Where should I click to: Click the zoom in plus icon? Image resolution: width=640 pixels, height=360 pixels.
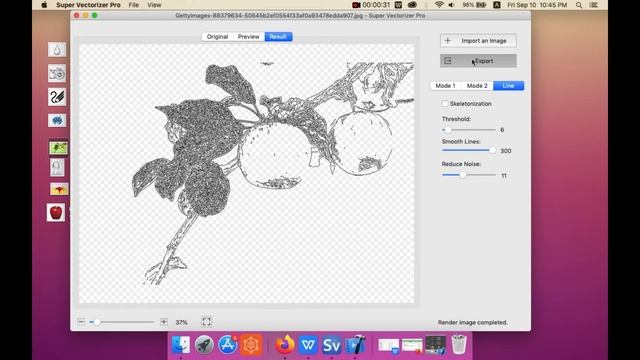tap(164, 322)
